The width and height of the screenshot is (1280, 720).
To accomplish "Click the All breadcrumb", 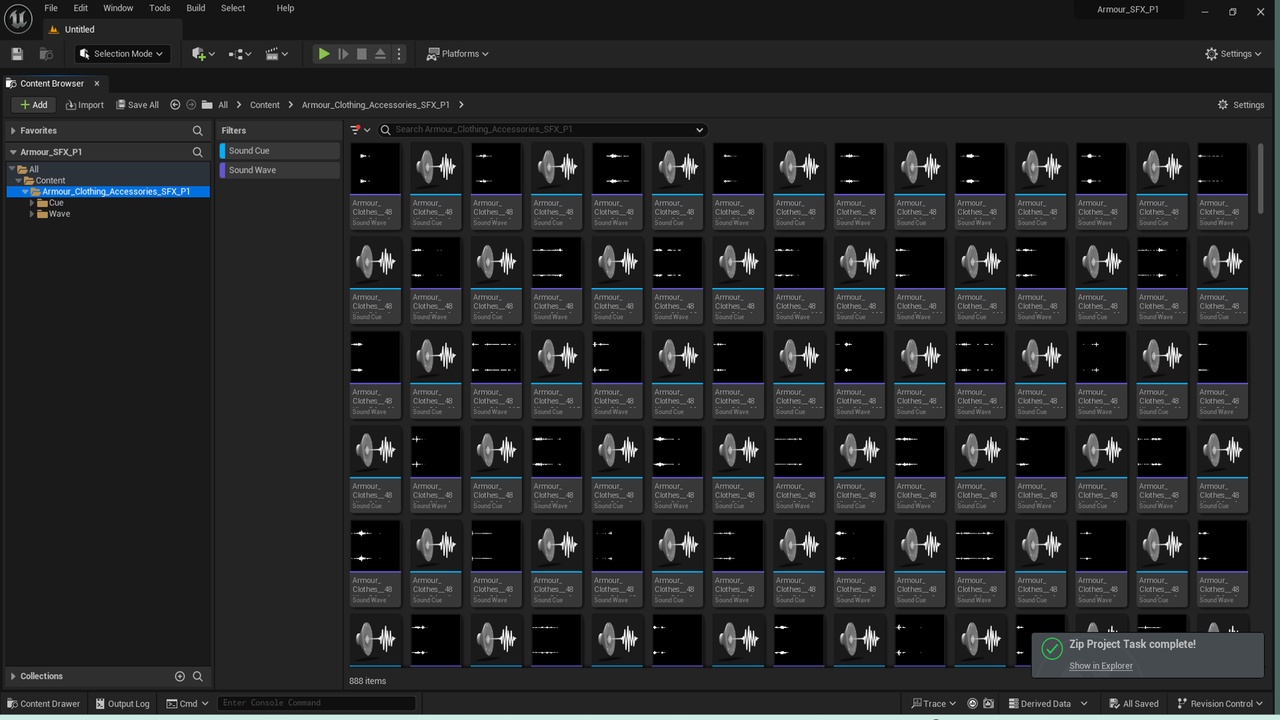I will [223, 104].
